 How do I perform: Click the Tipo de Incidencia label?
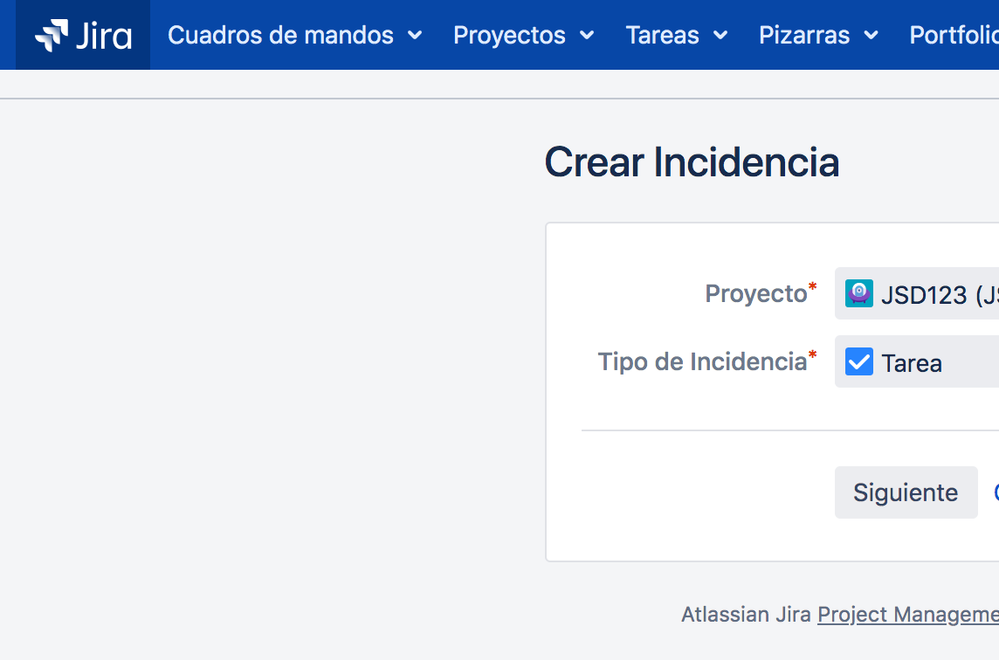[702, 361]
